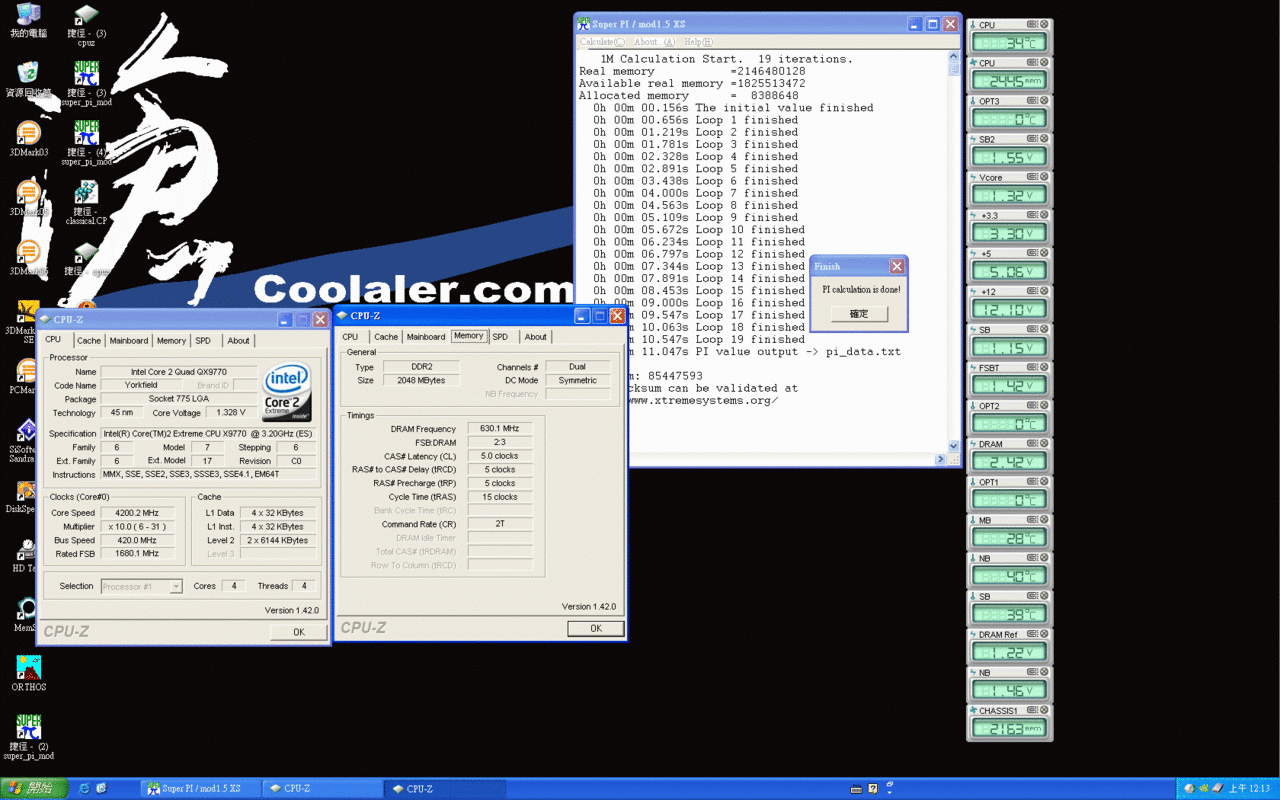Open settings icon on DRAM voltage widget
This screenshot has height=800, width=1280.
[1032, 444]
